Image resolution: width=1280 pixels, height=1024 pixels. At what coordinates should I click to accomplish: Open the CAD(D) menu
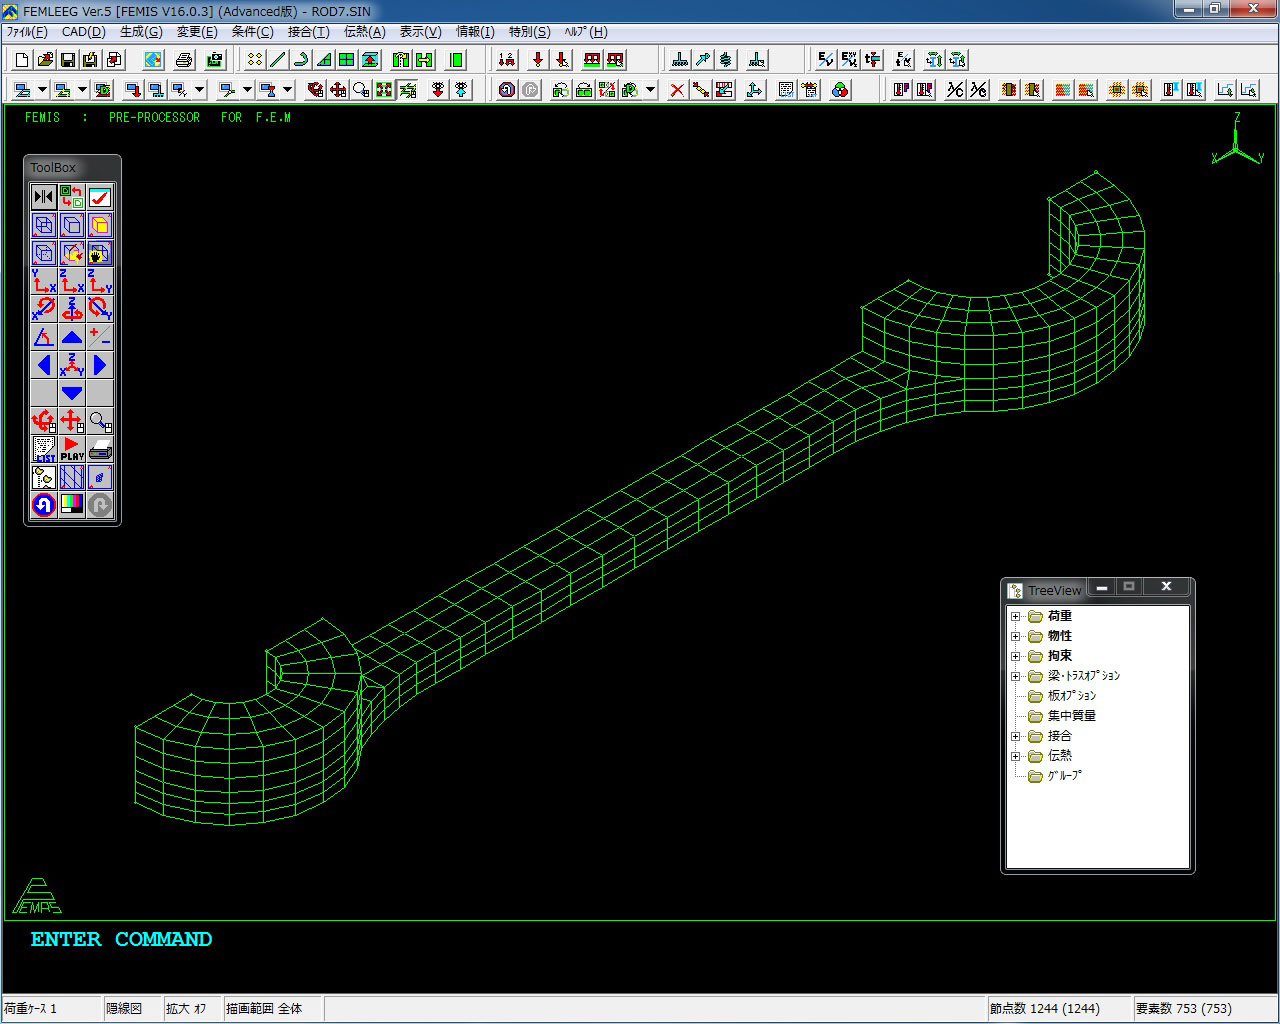coord(83,32)
